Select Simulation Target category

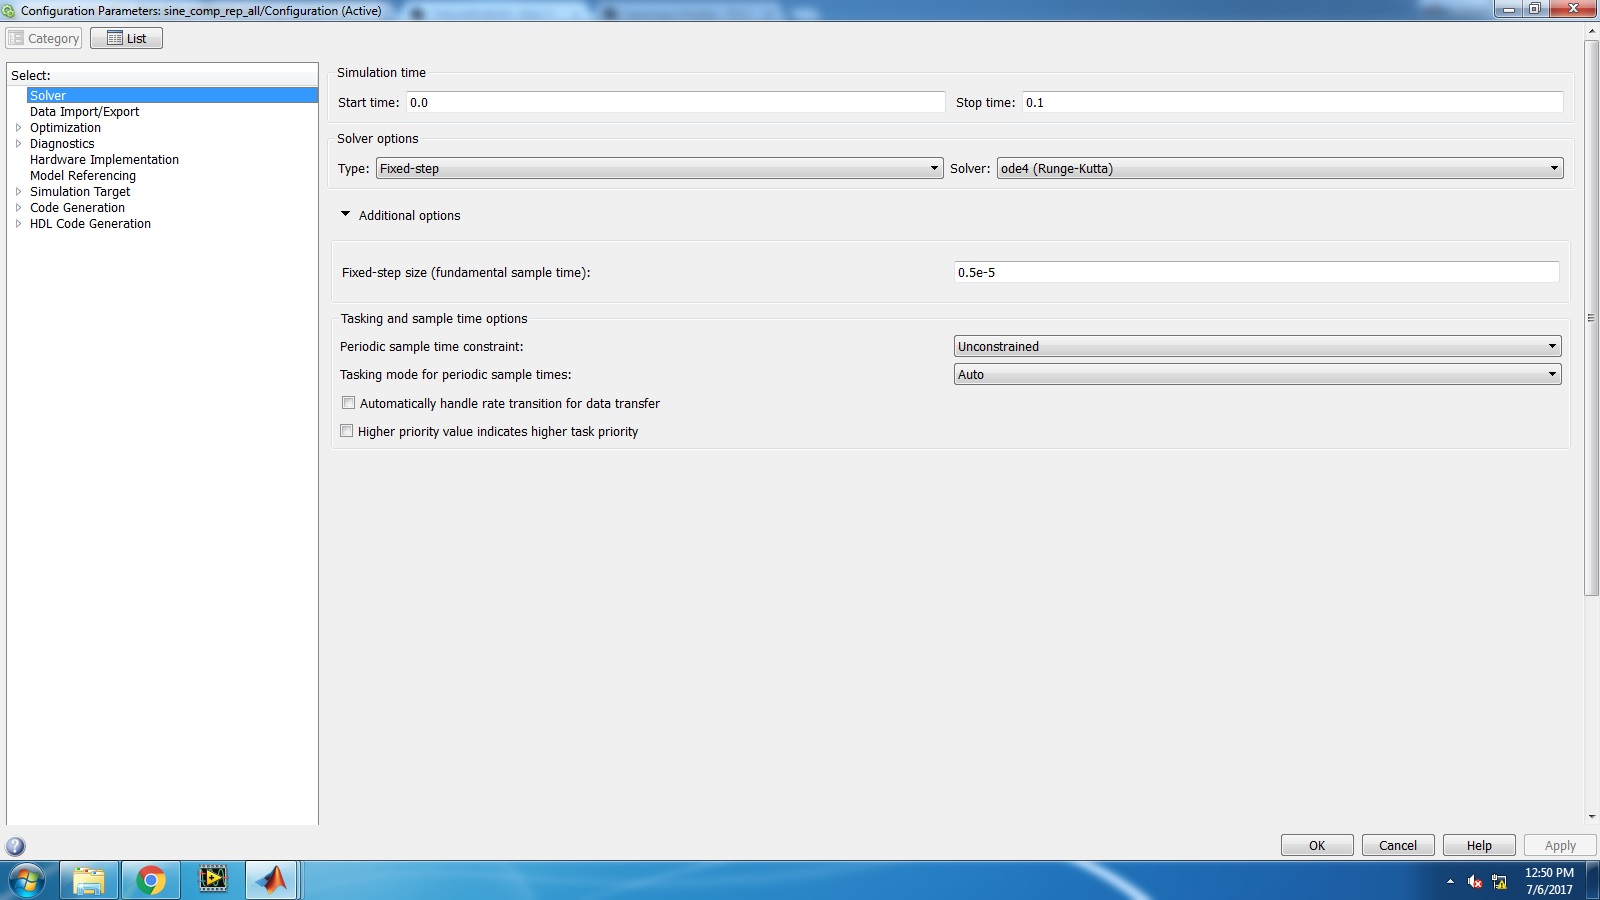[80, 192]
